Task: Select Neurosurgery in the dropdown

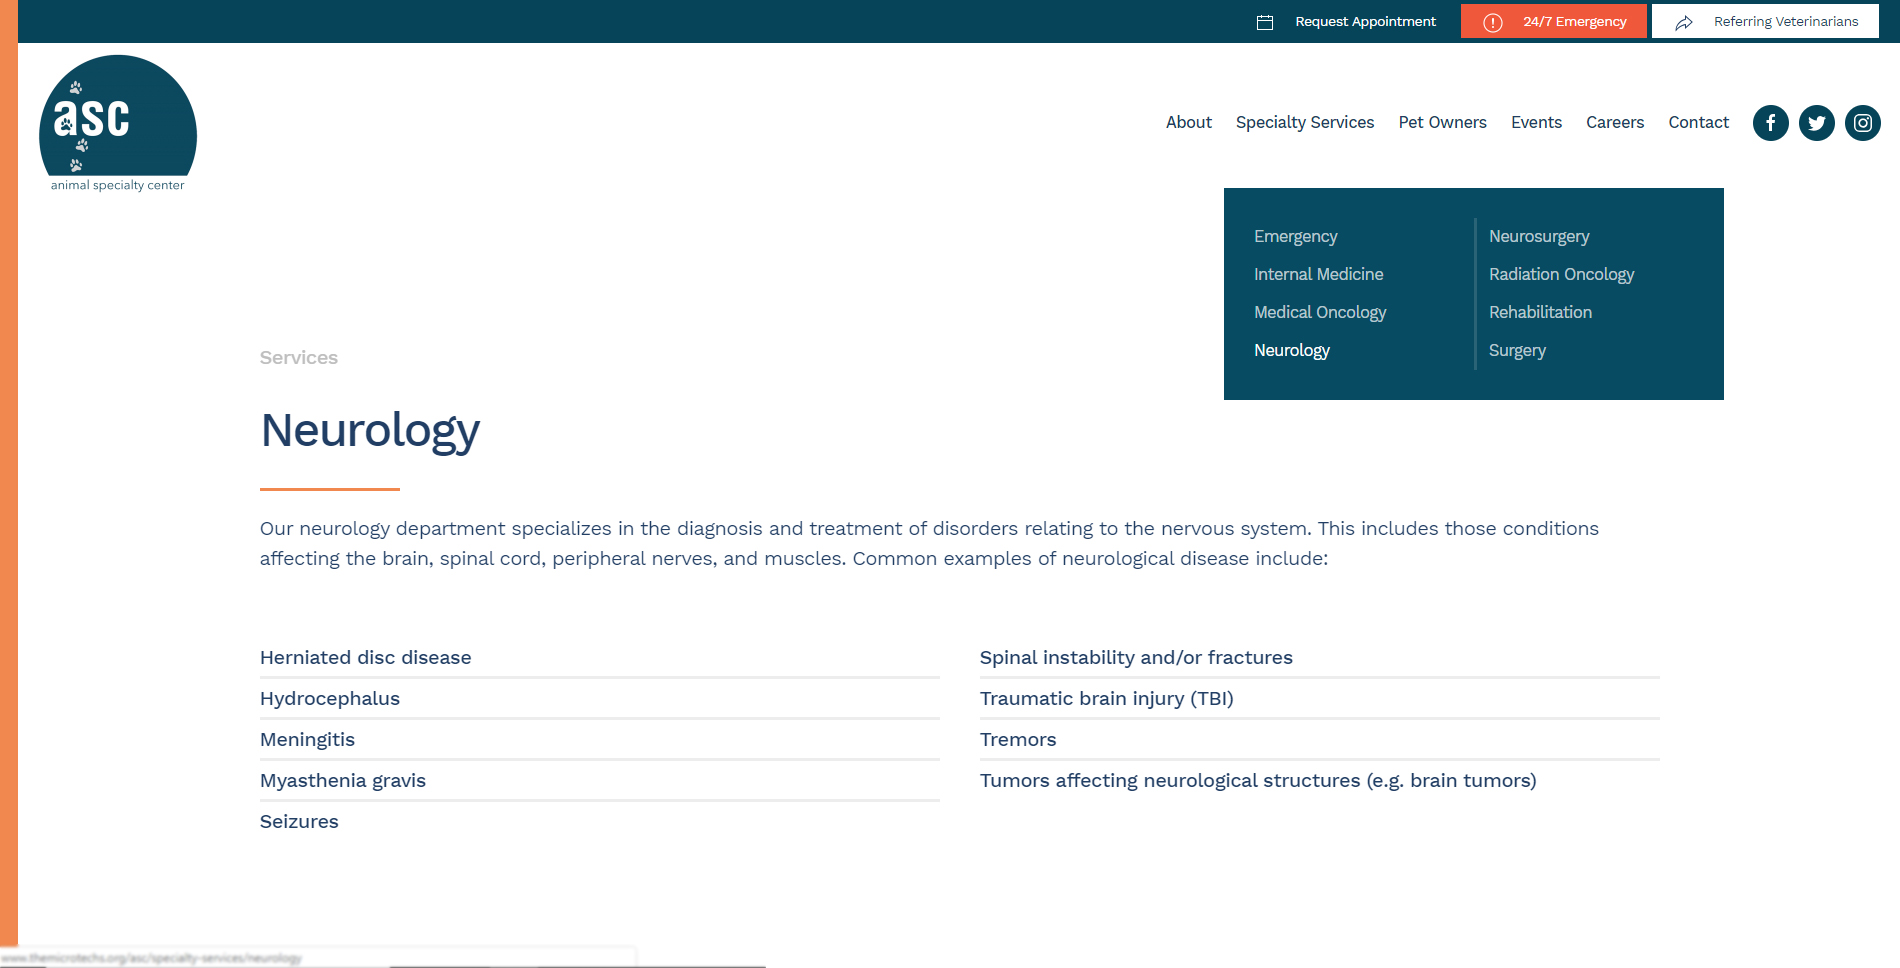Action: [x=1538, y=236]
